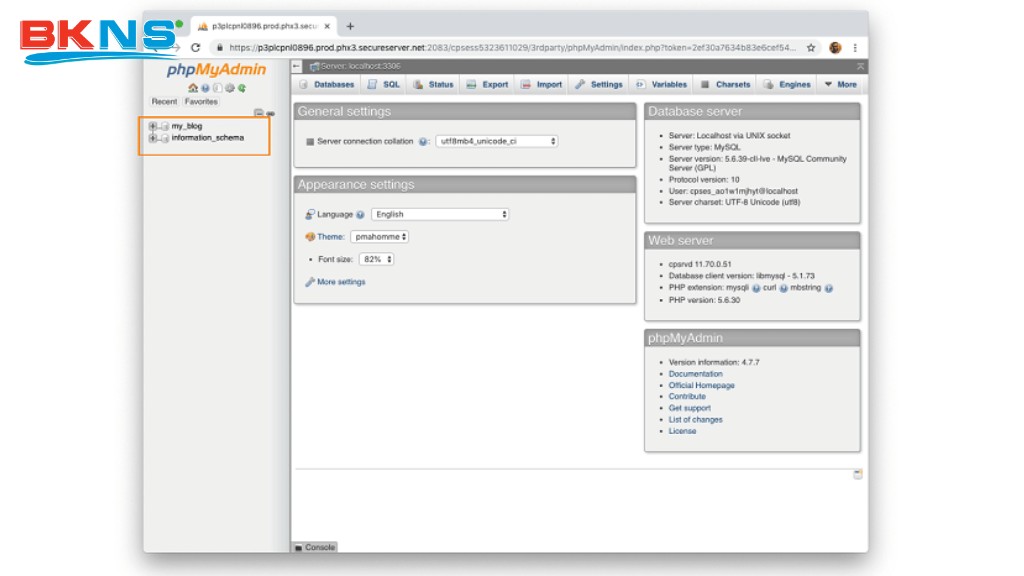Click the phpMyAdmin Home icon
The width and height of the screenshot is (1024, 576).
coord(193,88)
